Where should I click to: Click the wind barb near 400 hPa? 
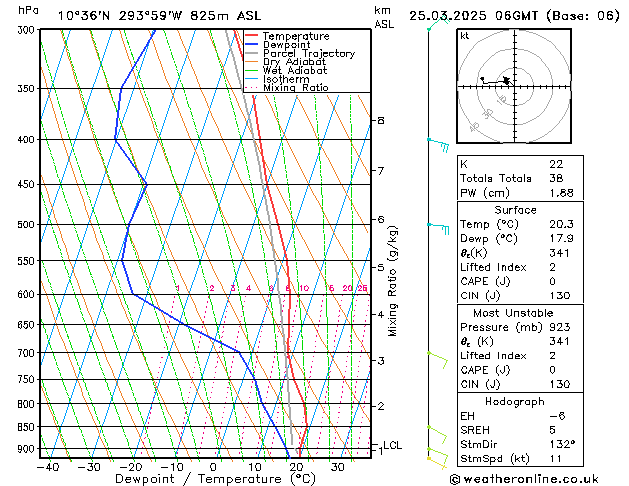438,144
